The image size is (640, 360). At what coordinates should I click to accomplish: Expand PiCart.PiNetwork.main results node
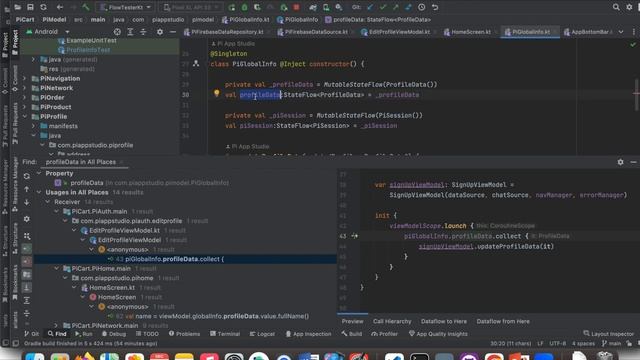pos(56,325)
